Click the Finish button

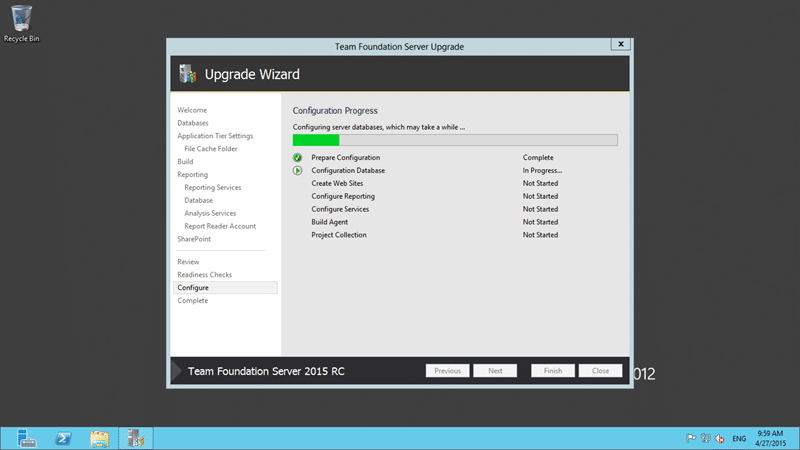pyautogui.click(x=553, y=371)
